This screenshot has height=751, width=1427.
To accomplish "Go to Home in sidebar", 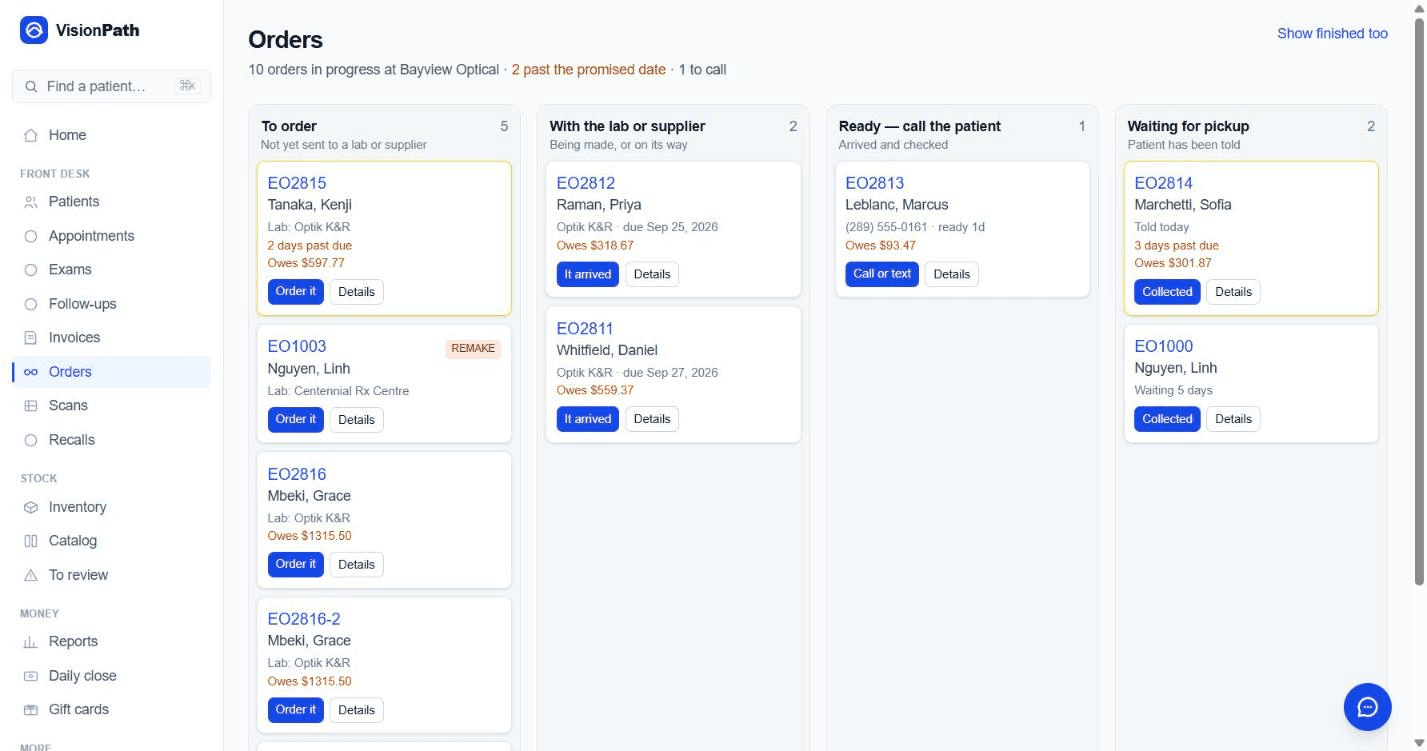I will [111, 136].
